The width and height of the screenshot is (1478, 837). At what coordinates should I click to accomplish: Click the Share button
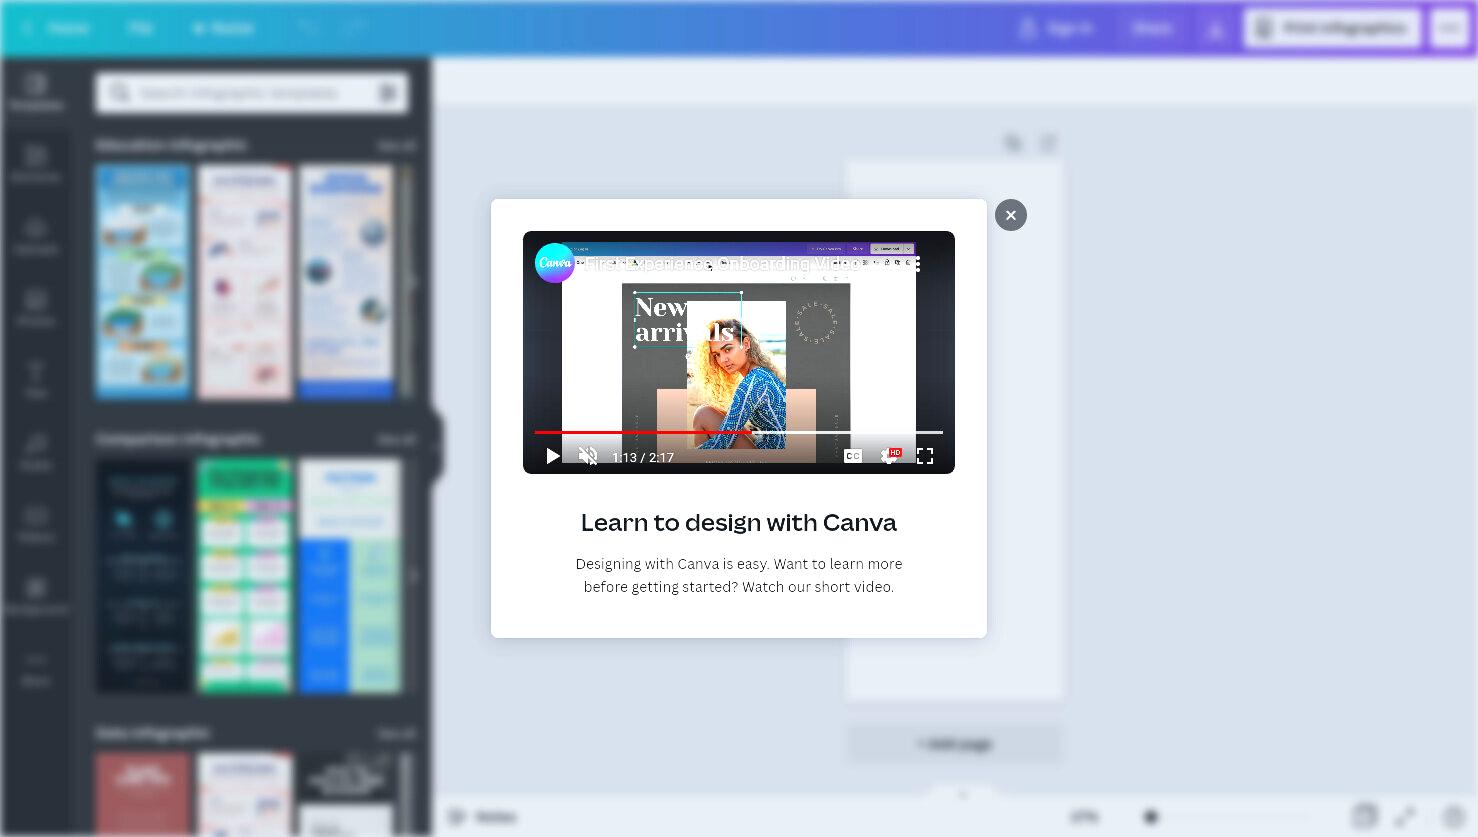pyautogui.click(x=1152, y=28)
